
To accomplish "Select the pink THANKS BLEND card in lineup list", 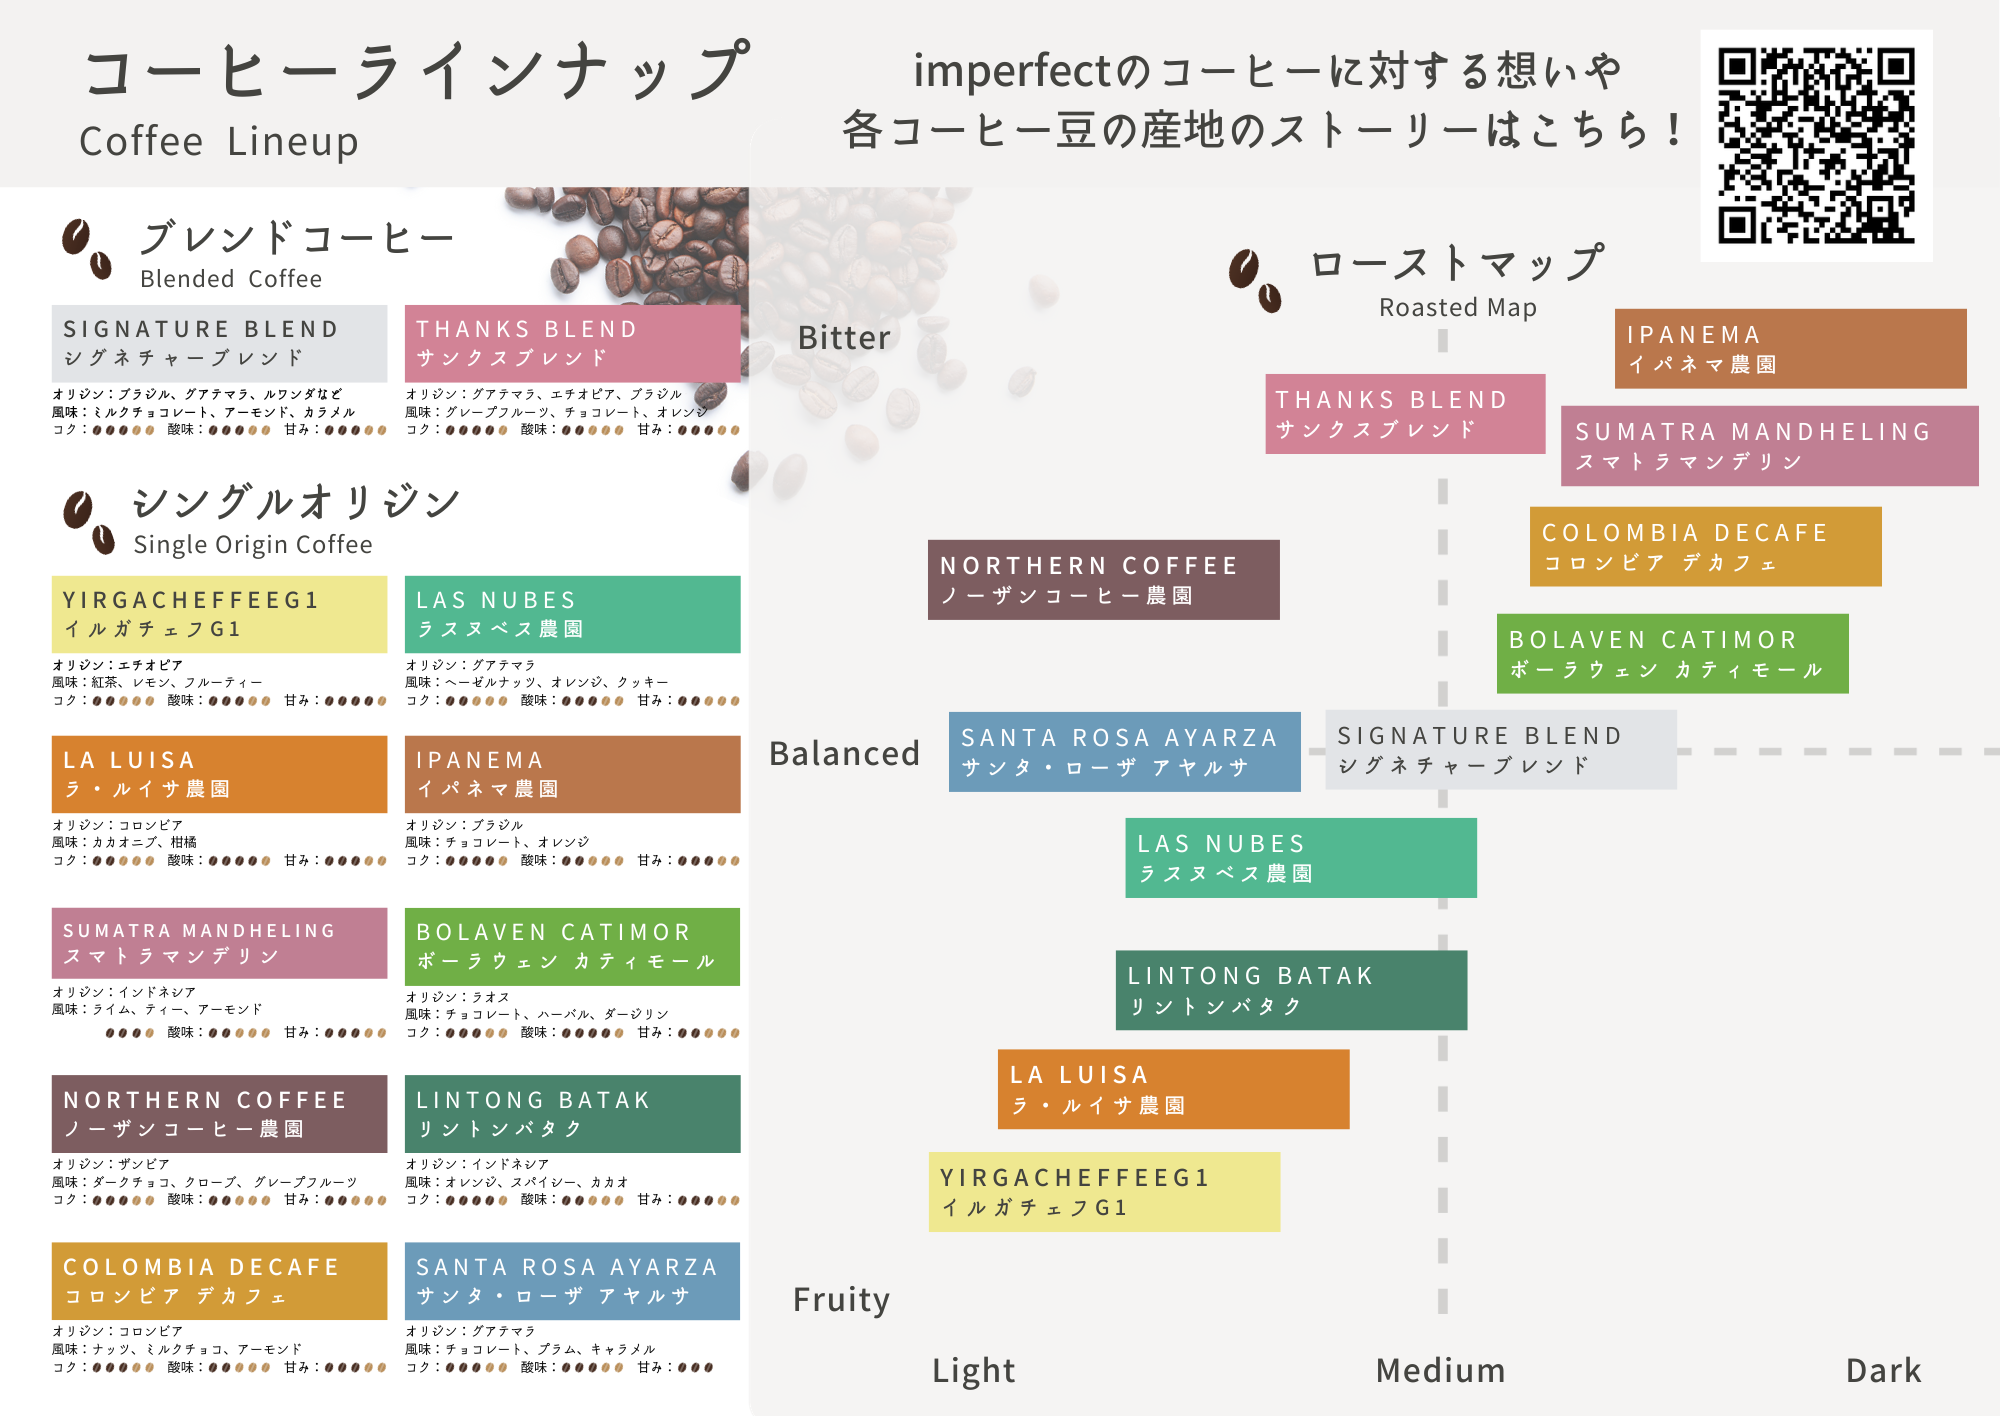I will tap(572, 343).
